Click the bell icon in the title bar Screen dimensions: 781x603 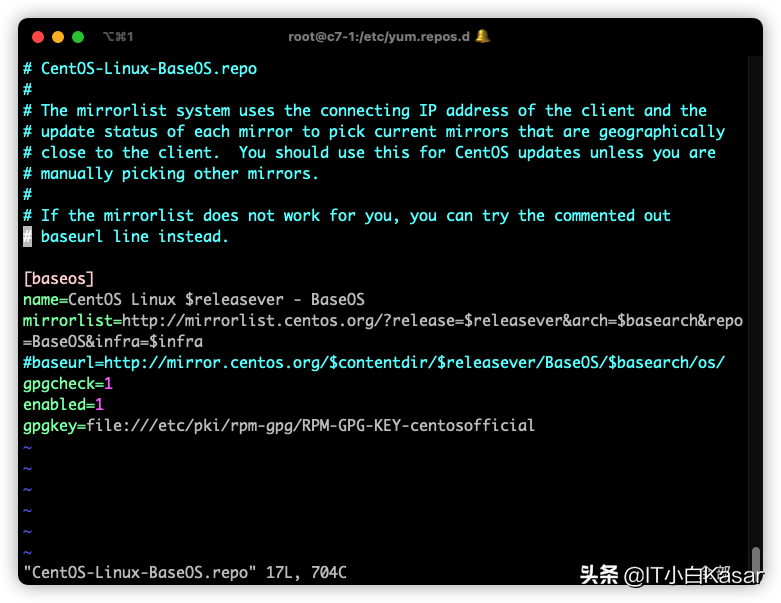(x=483, y=36)
